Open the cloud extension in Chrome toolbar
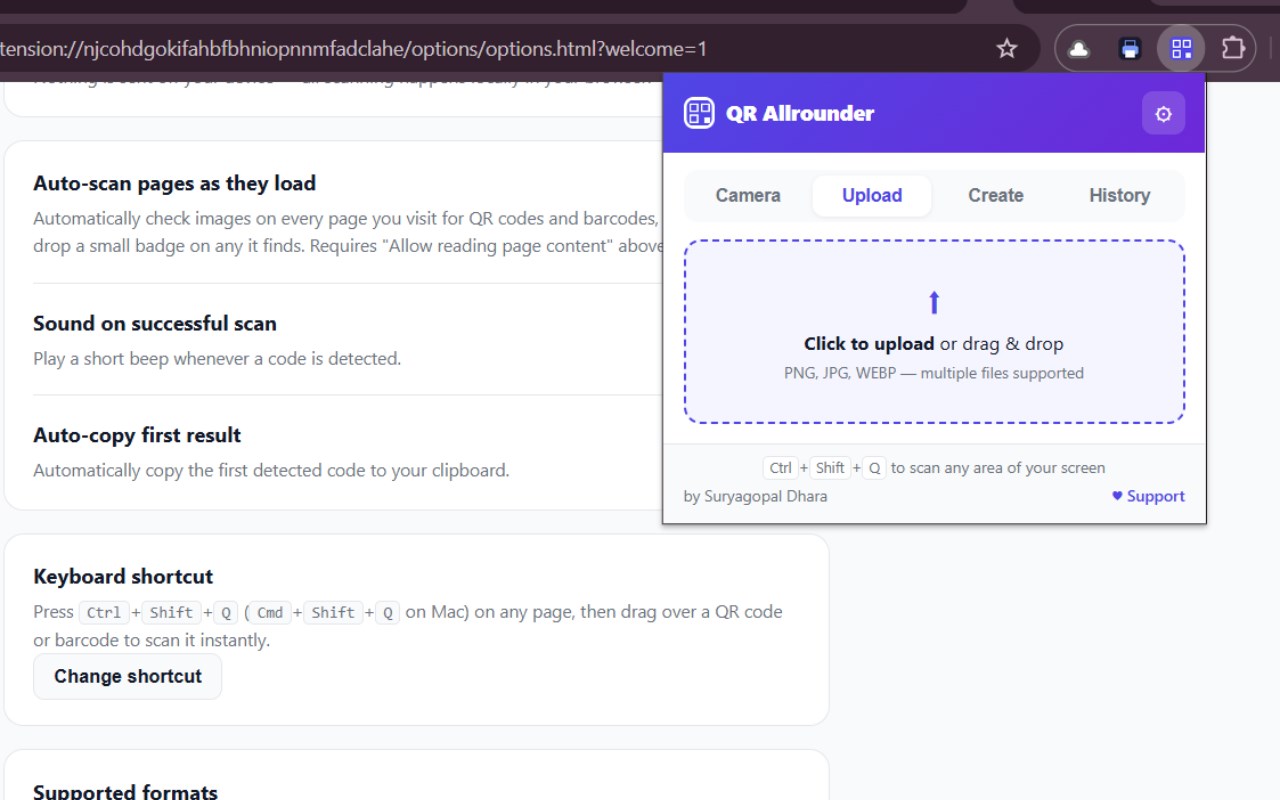Screen dimensions: 1280x800 pyautogui.click(x=1079, y=48)
